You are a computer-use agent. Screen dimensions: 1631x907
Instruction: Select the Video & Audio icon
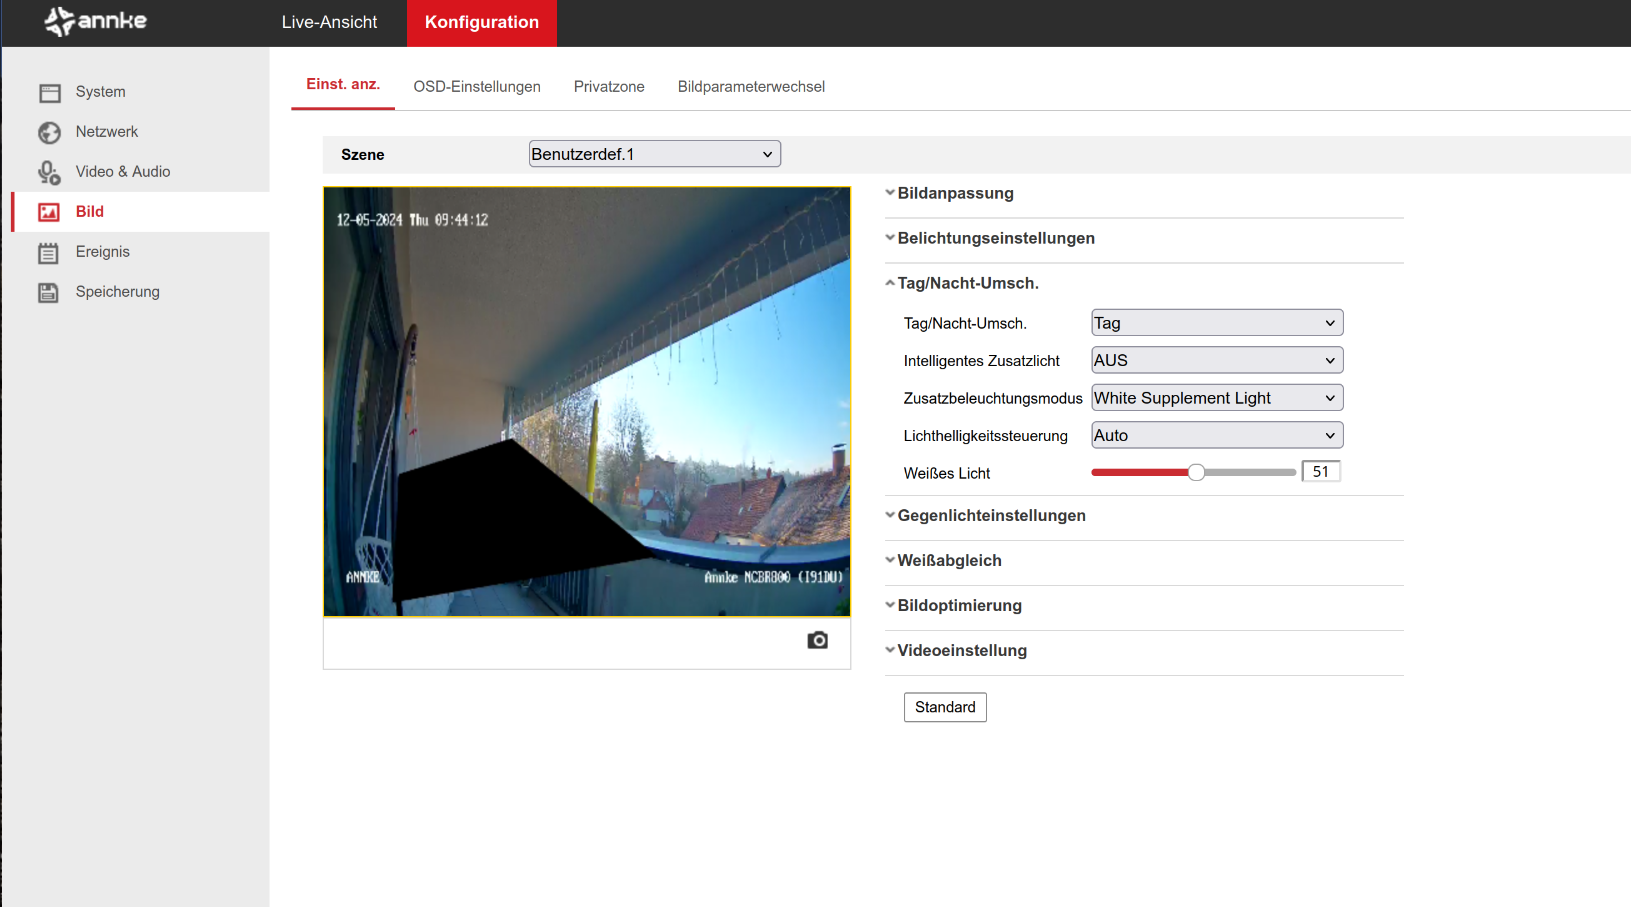(50, 173)
